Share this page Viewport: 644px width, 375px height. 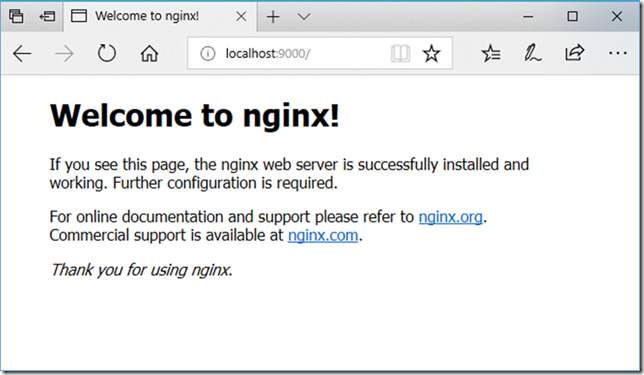(x=574, y=53)
